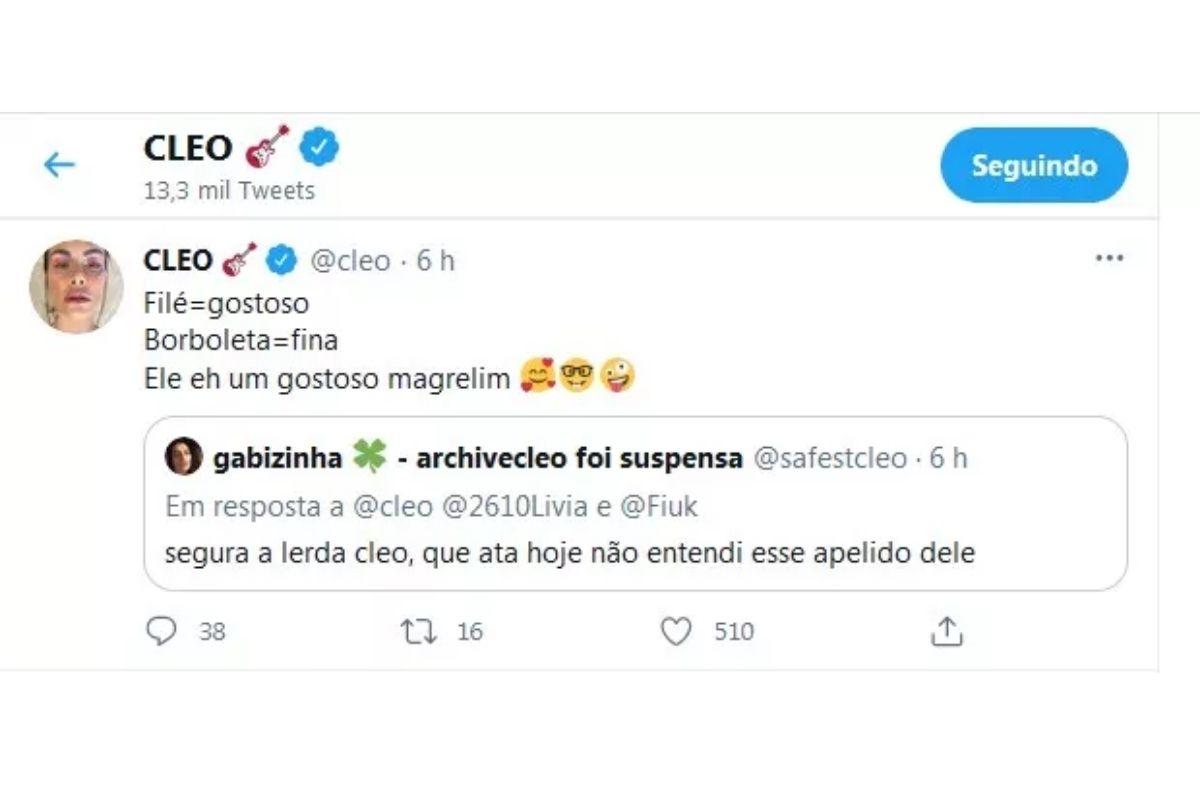
Task: Click the 16 retweets count
Action: (x=470, y=632)
